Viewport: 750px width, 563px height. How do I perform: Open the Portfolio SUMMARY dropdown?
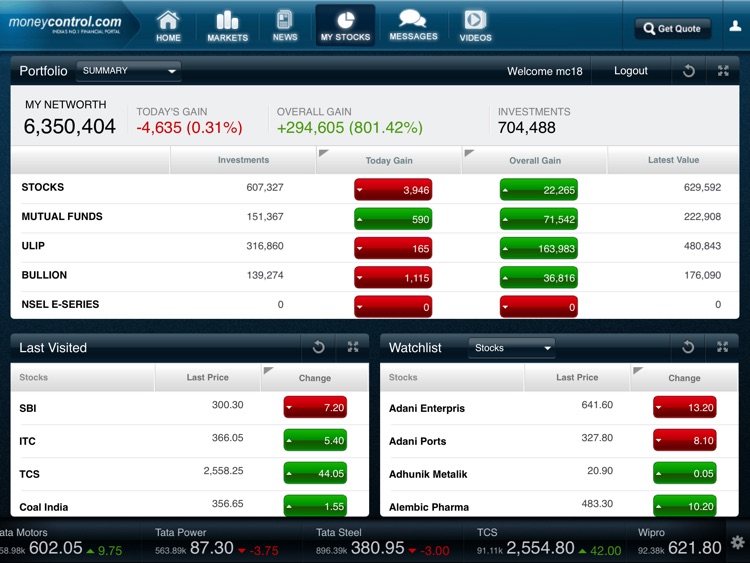click(x=128, y=71)
